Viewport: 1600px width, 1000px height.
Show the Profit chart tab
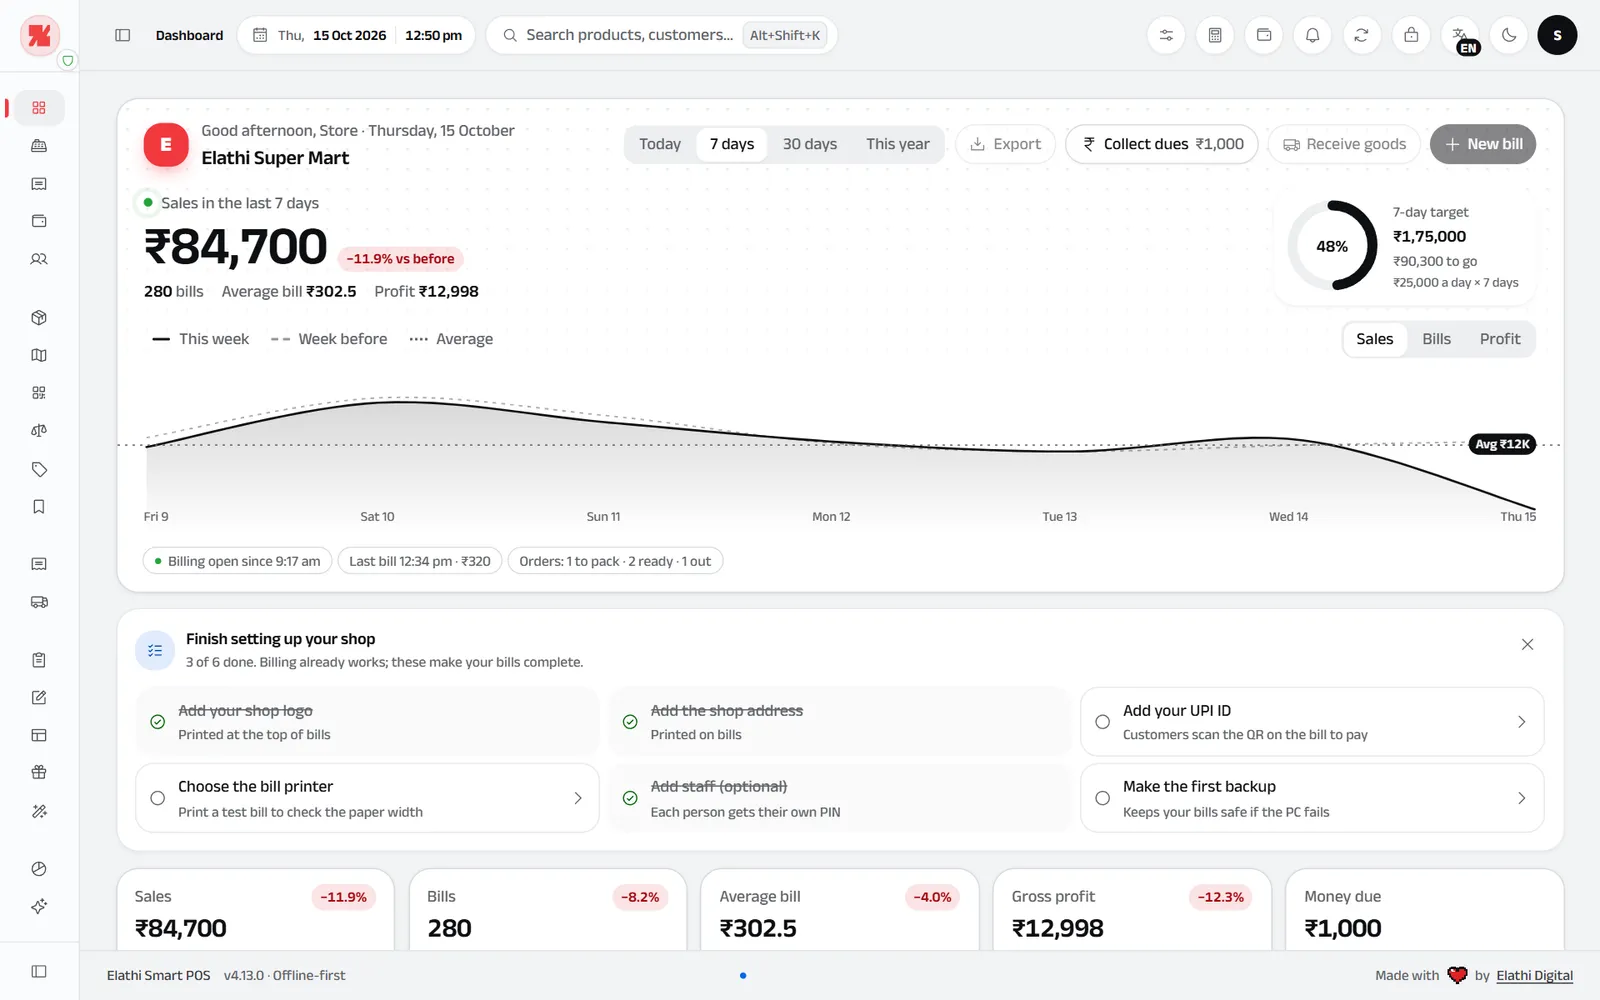click(x=1499, y=339)
